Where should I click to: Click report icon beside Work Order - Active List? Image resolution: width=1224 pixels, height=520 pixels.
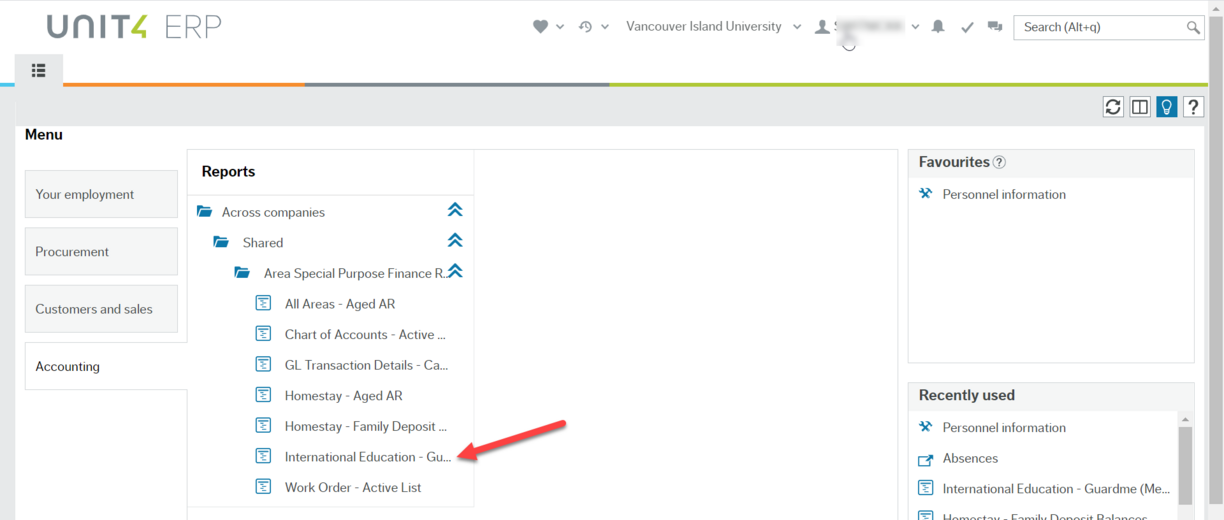(x=264, y=486)
